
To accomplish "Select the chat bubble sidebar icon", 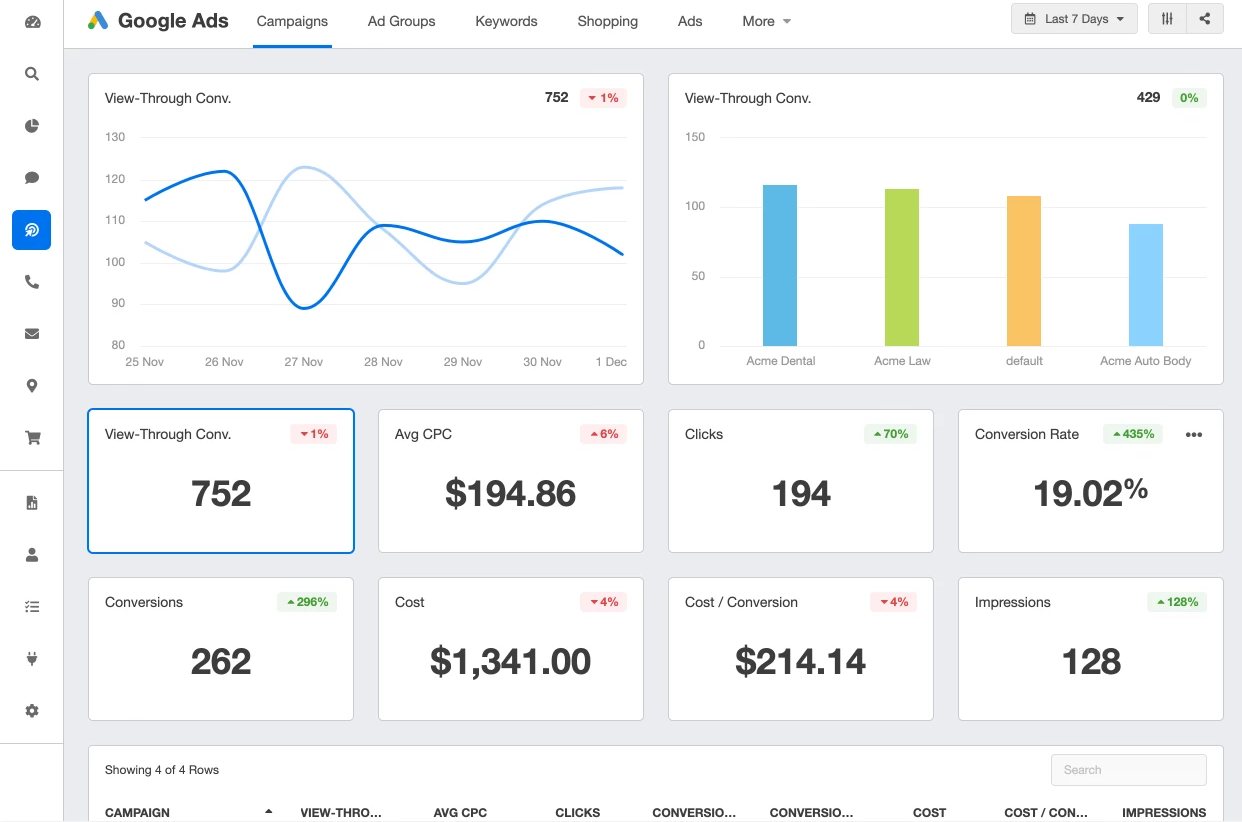I will (32, 178).
